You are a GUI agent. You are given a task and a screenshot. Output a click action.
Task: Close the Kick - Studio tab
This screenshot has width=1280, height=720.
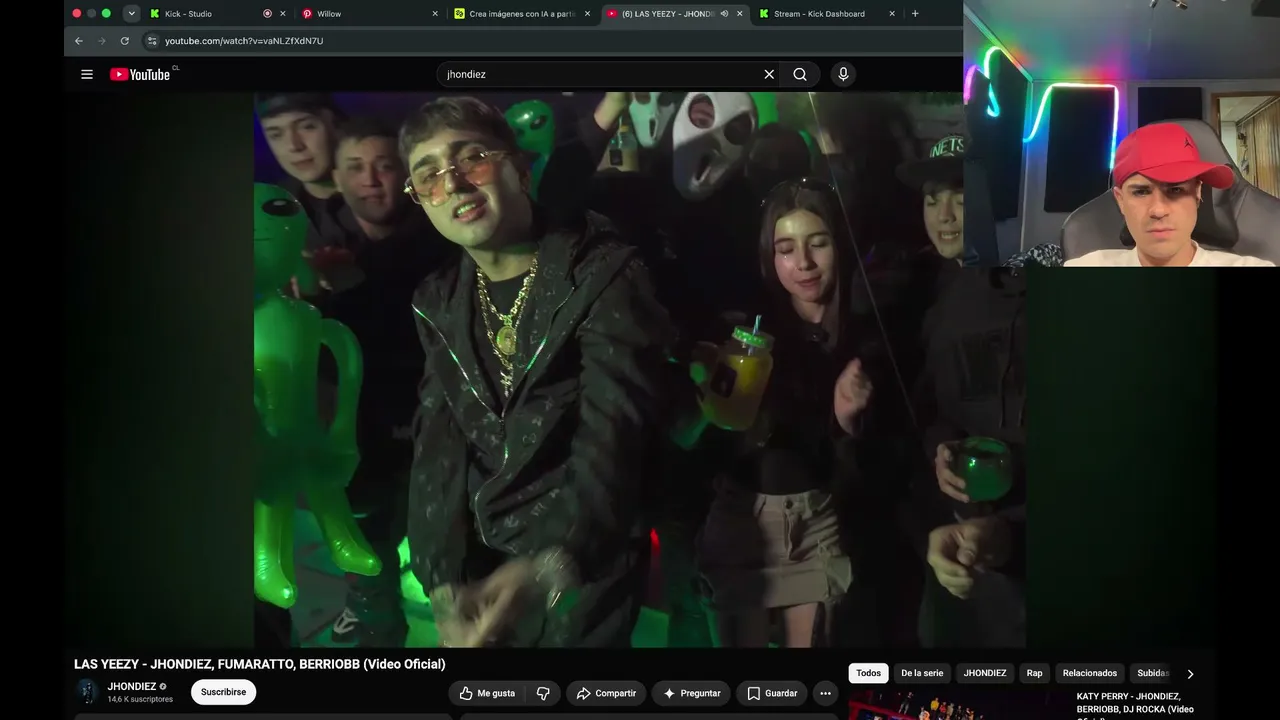[x=283, y=14]
